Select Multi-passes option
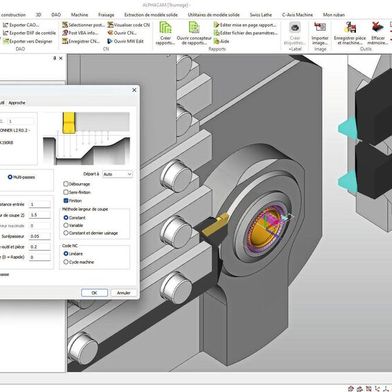Screen dimensions: 392x392 point(21,177)
